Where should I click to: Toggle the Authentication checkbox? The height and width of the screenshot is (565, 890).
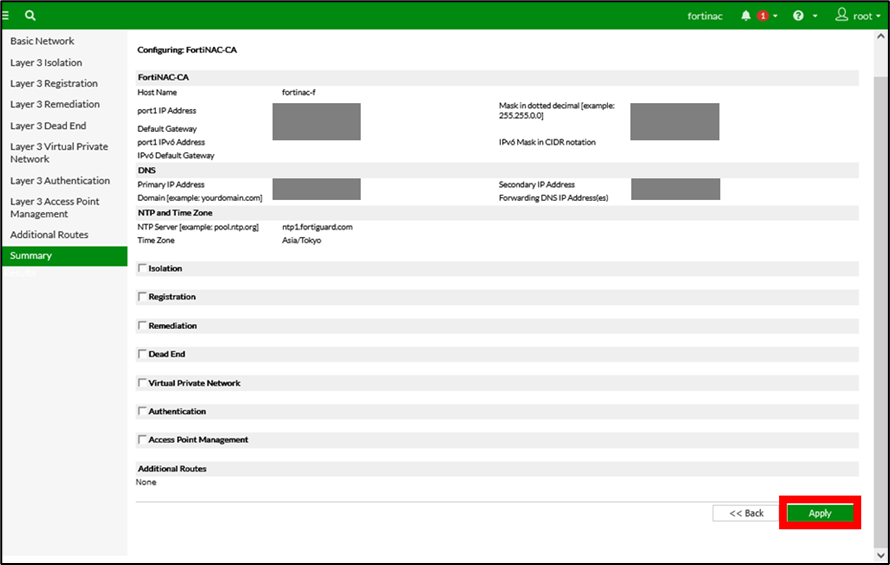(142, 411)
